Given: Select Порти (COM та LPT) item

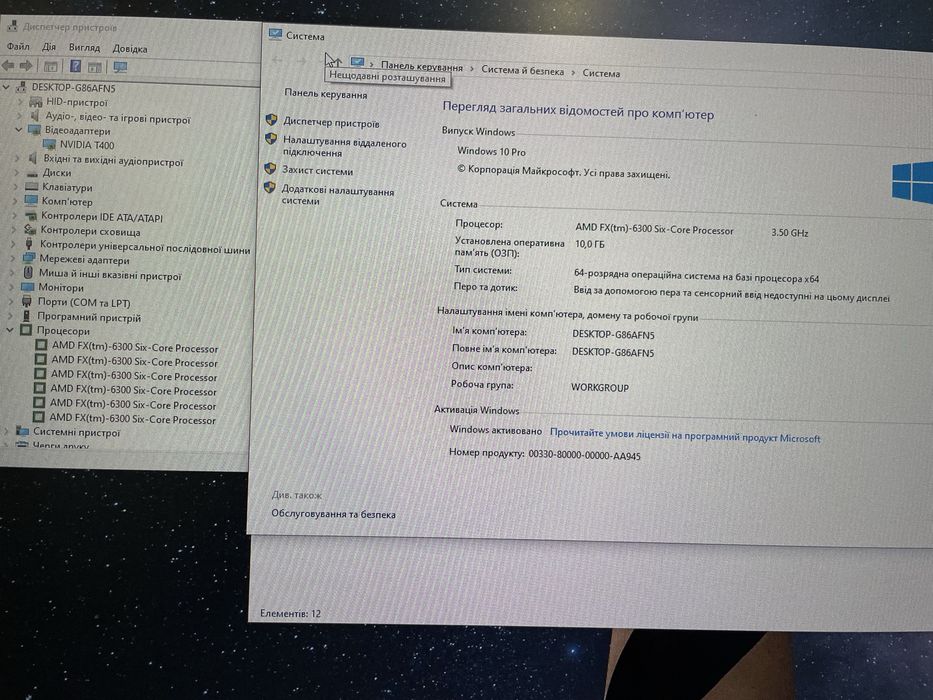Looking at the screenshot, I should pos(84,302).
